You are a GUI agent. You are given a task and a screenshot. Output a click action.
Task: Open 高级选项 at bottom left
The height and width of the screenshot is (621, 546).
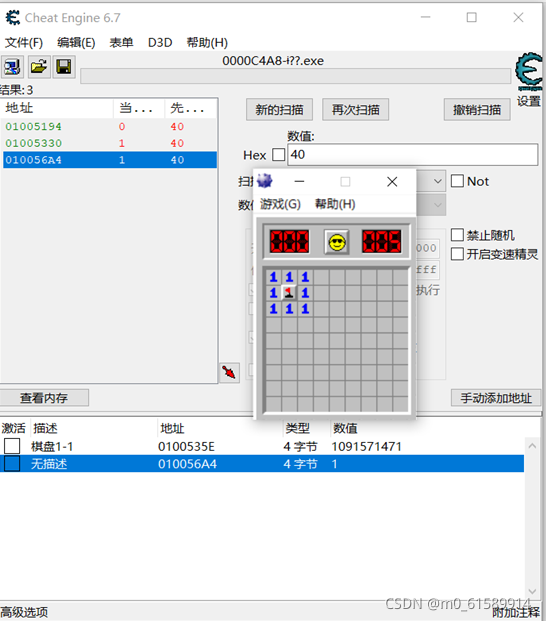pyautogui.click(x=24, y=612)
